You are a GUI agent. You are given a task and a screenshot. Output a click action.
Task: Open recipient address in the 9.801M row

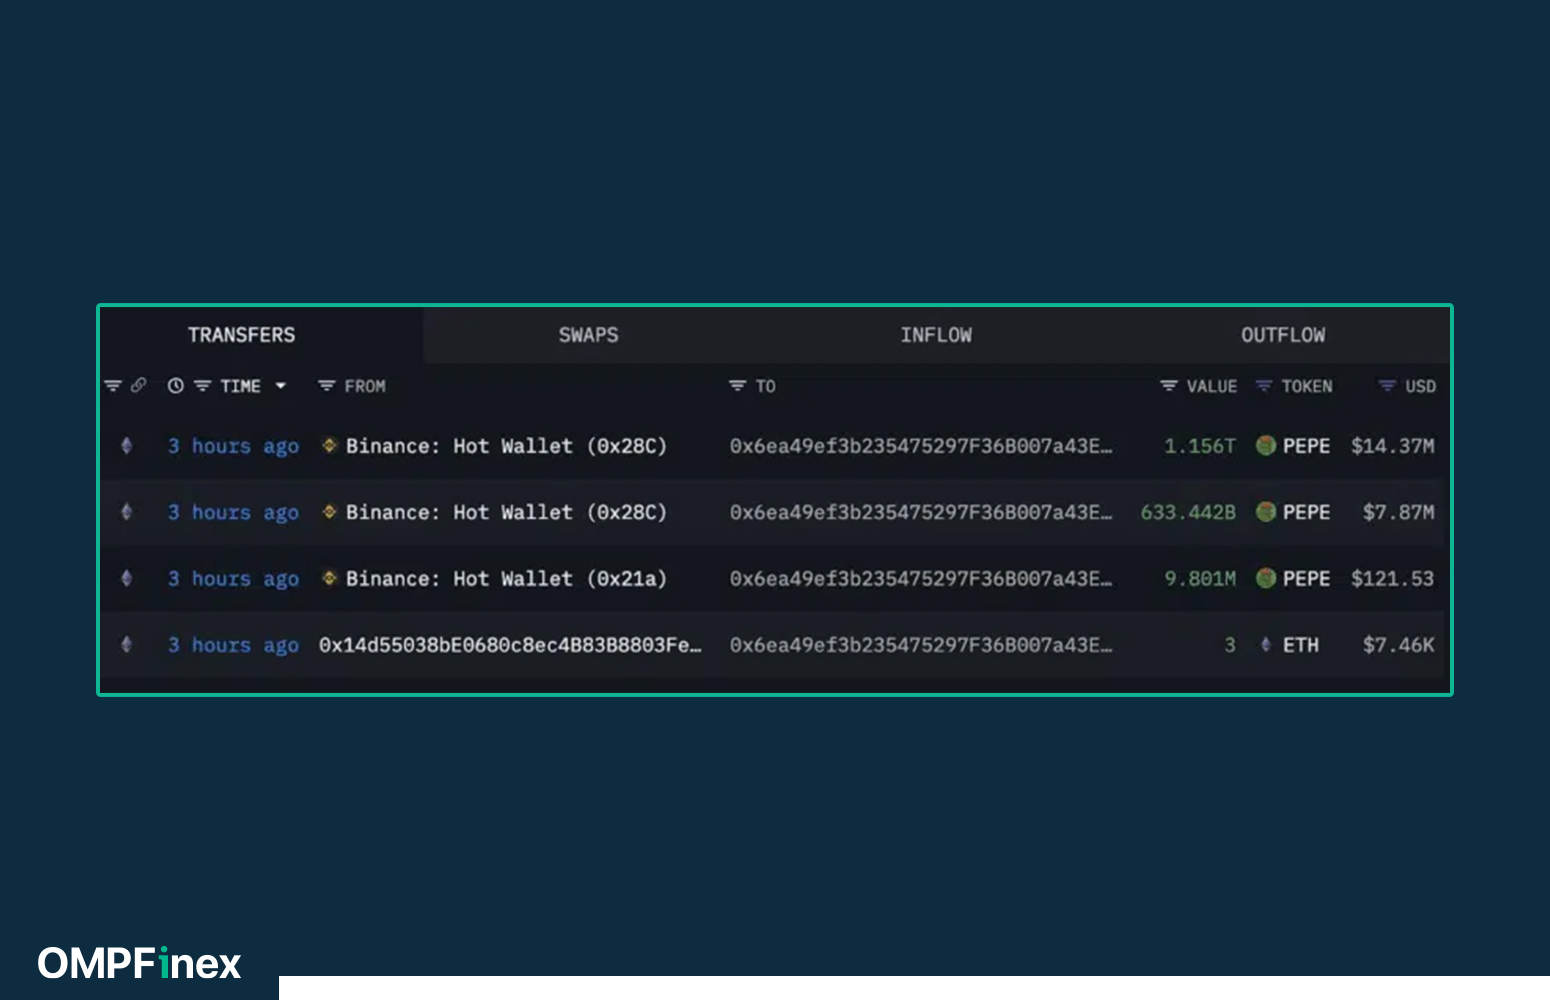920,579
